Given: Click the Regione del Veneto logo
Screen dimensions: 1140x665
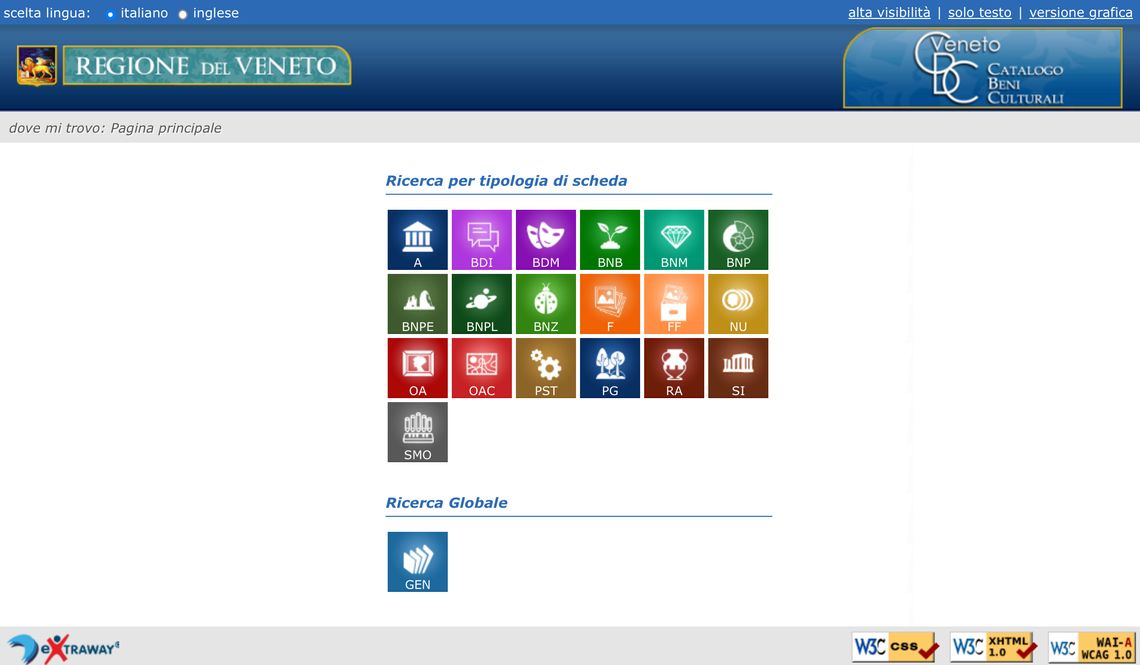Looking at the screenshot, I should [x=184, y=66].
